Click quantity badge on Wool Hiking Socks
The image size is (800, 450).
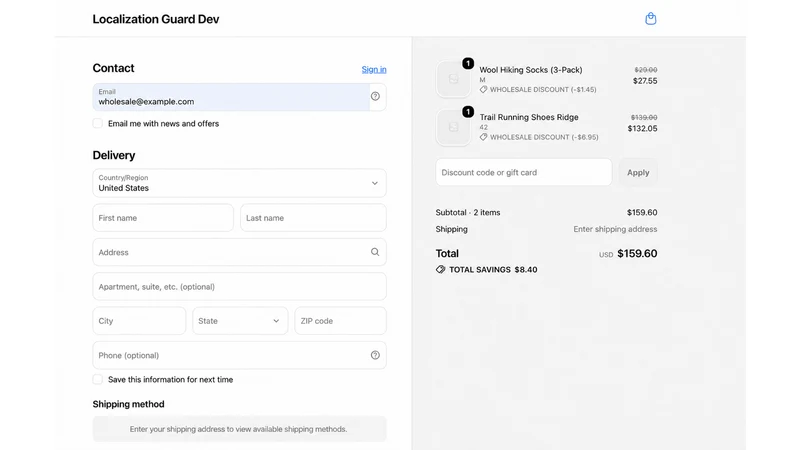point(468,63)
